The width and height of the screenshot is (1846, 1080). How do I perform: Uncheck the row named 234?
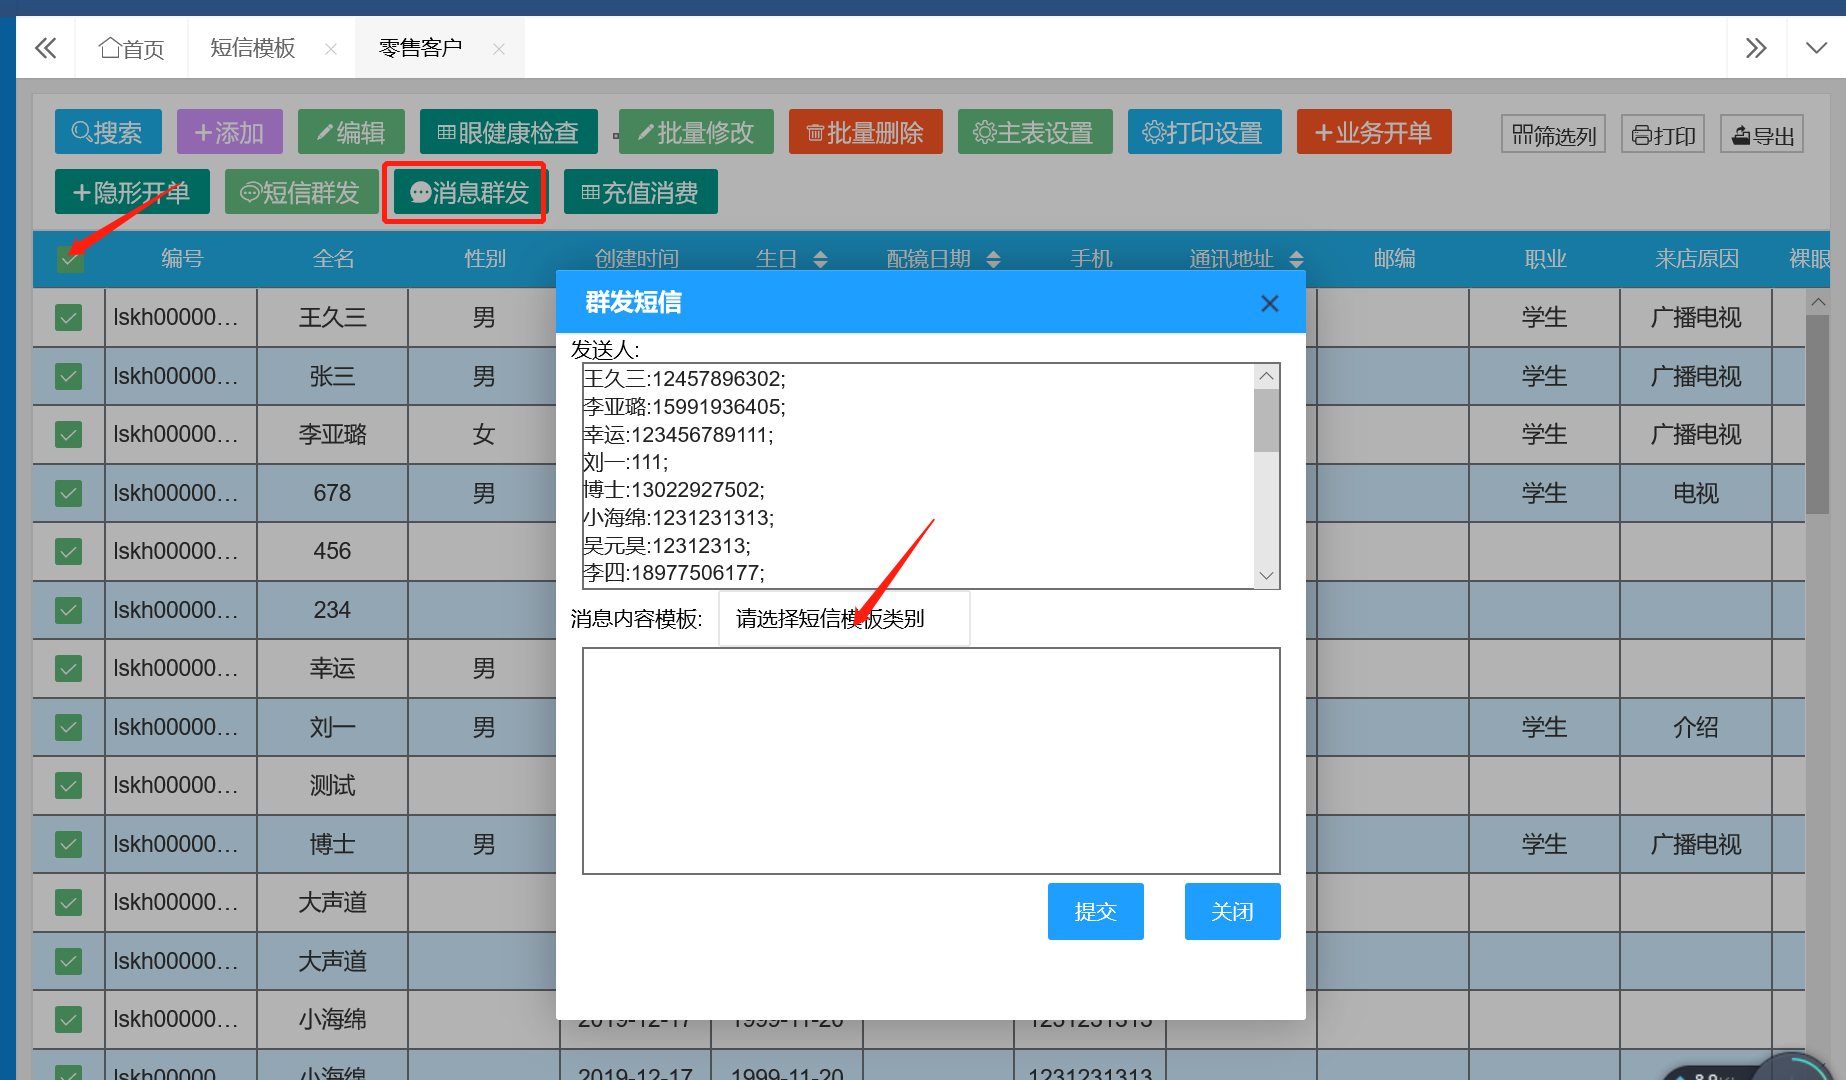click(69, 610)
